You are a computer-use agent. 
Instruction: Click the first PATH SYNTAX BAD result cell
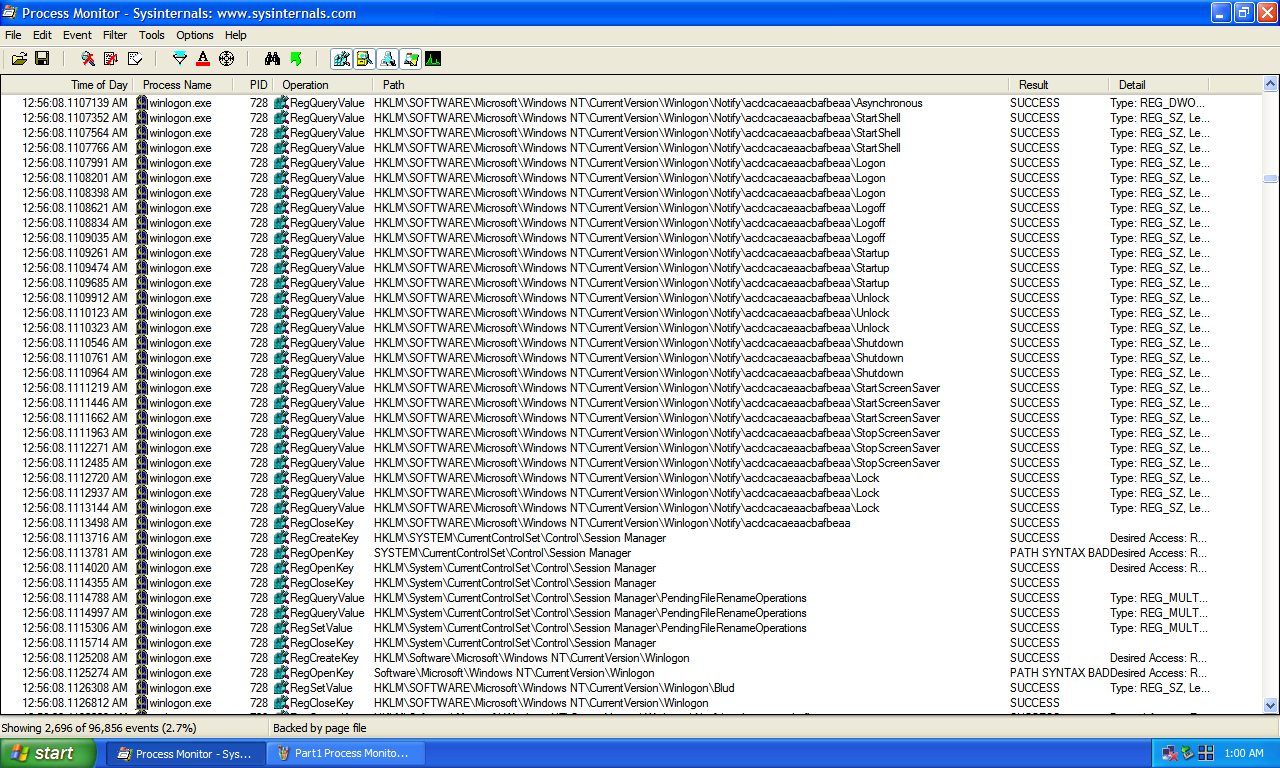[x=1059, y=553]
